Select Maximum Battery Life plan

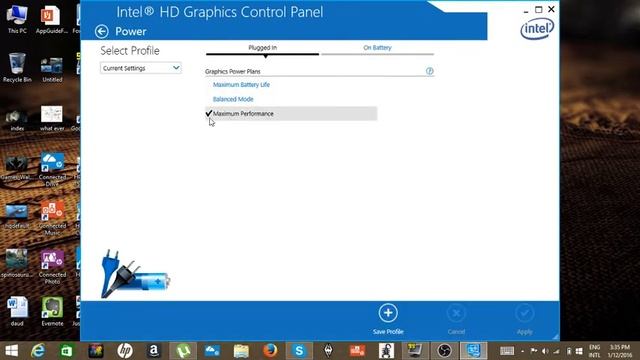click(x=241, y=84)
